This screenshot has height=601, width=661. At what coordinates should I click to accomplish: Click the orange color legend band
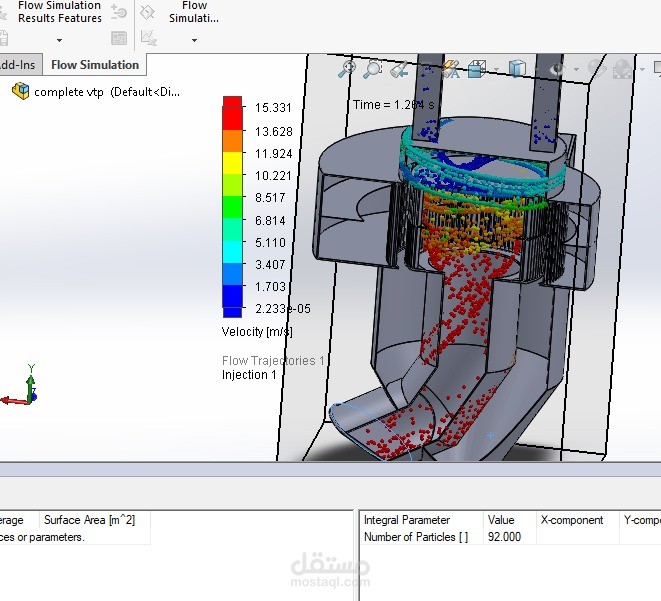point(232,141)
